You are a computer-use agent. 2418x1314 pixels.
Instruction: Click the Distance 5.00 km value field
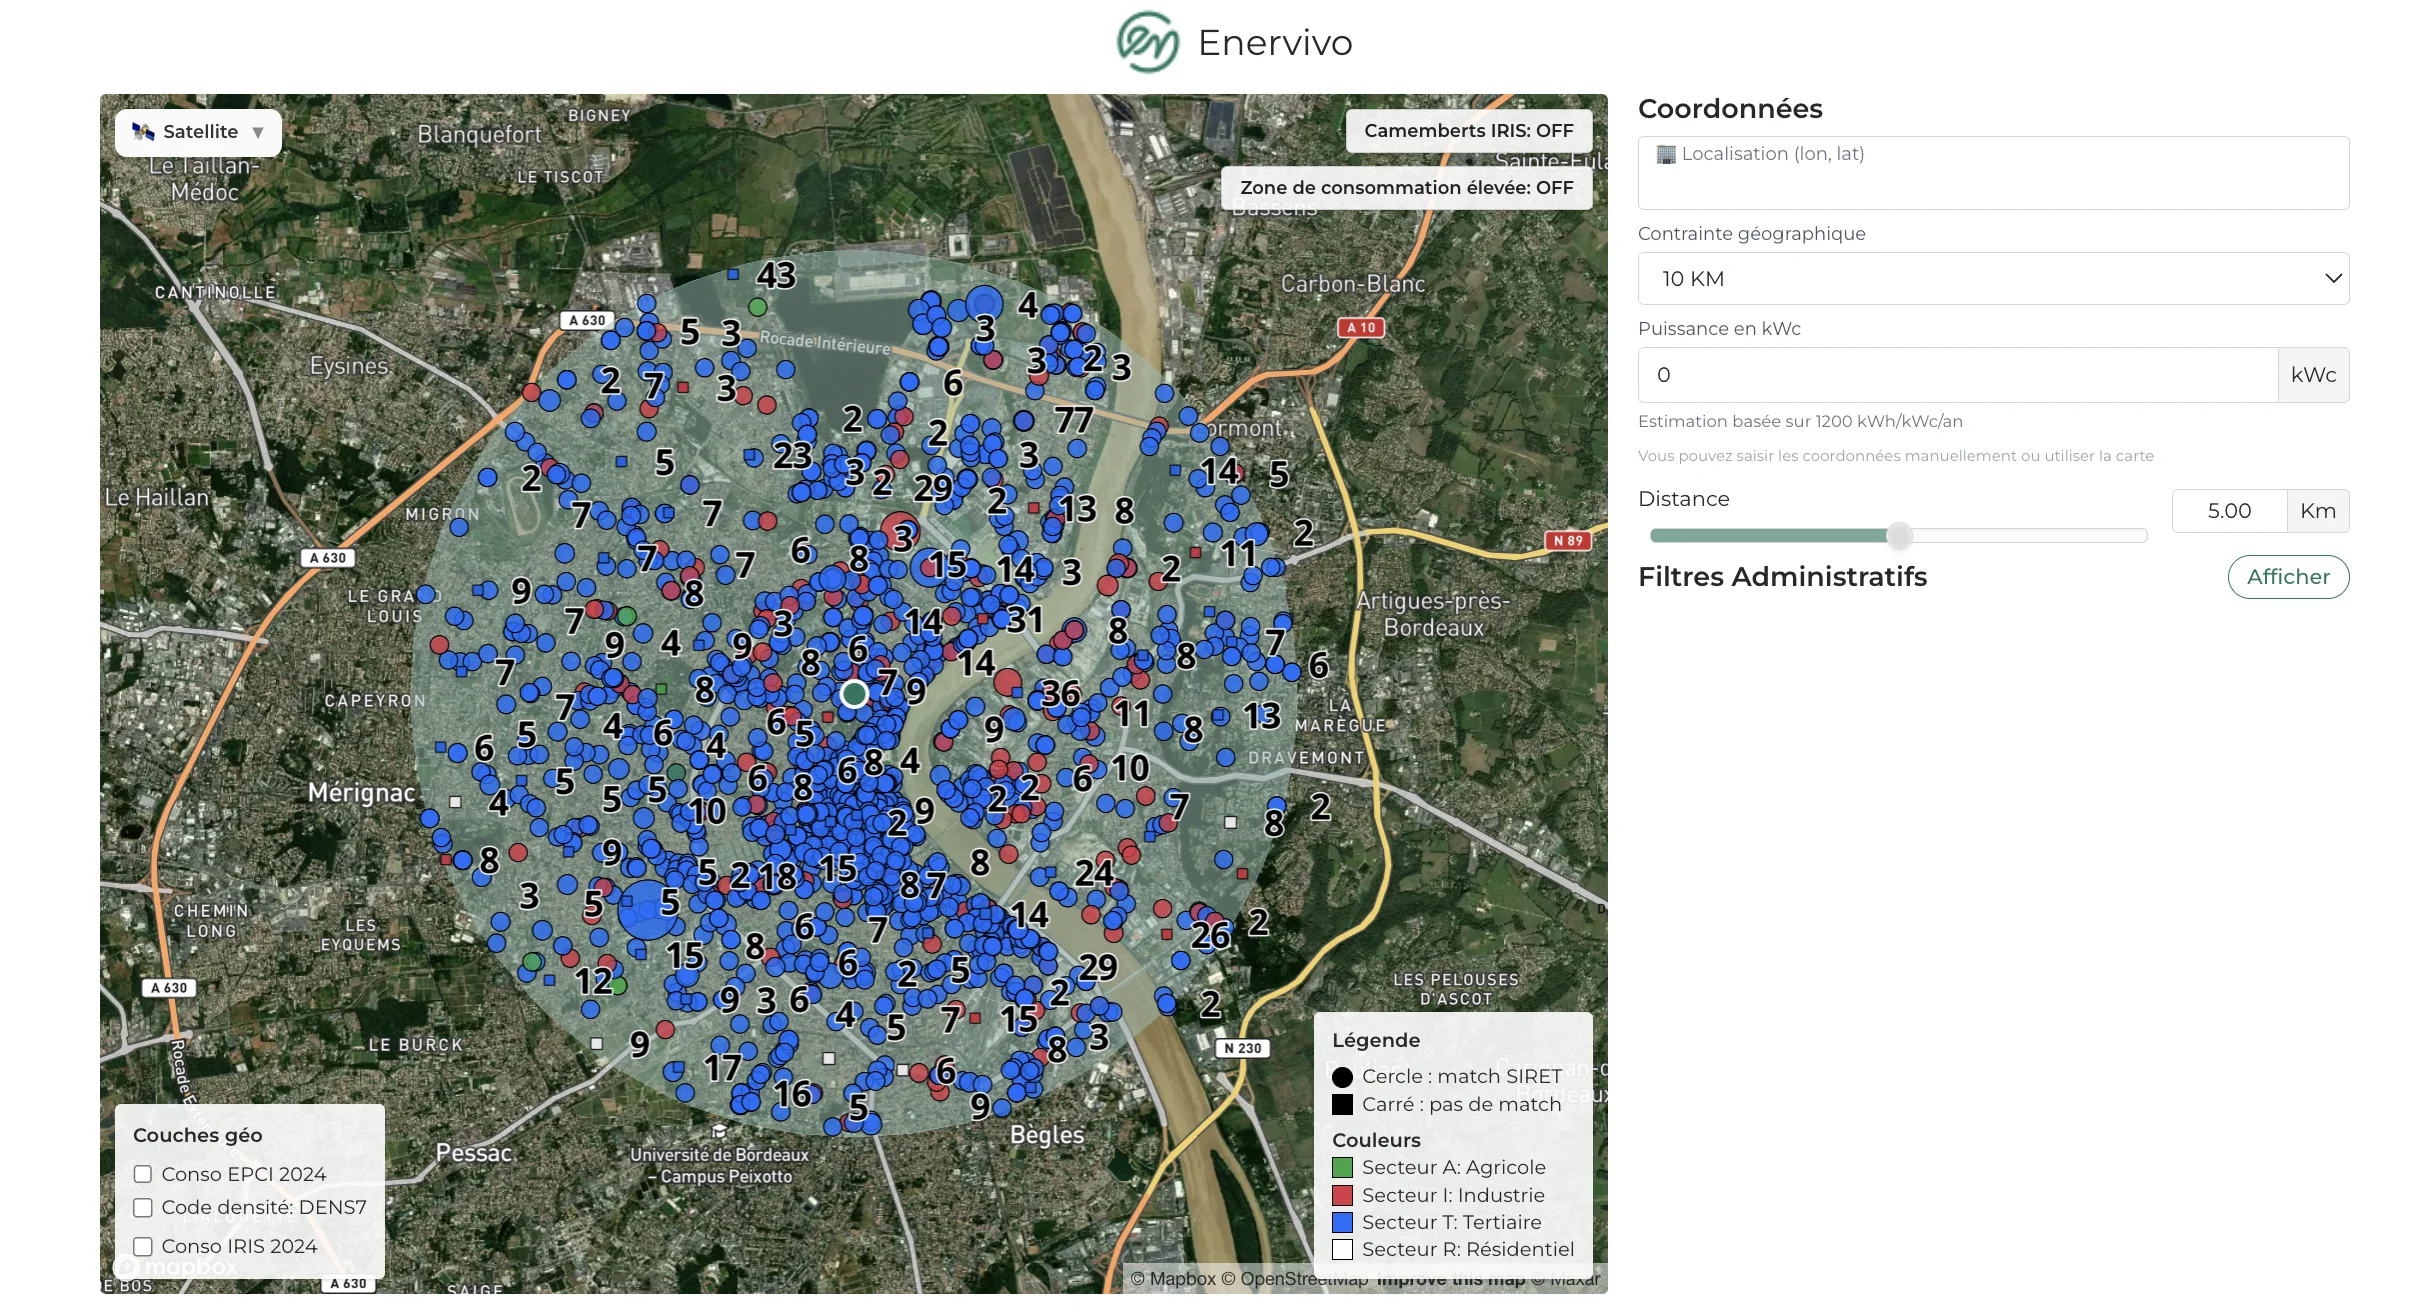(x=2228, y=511)
